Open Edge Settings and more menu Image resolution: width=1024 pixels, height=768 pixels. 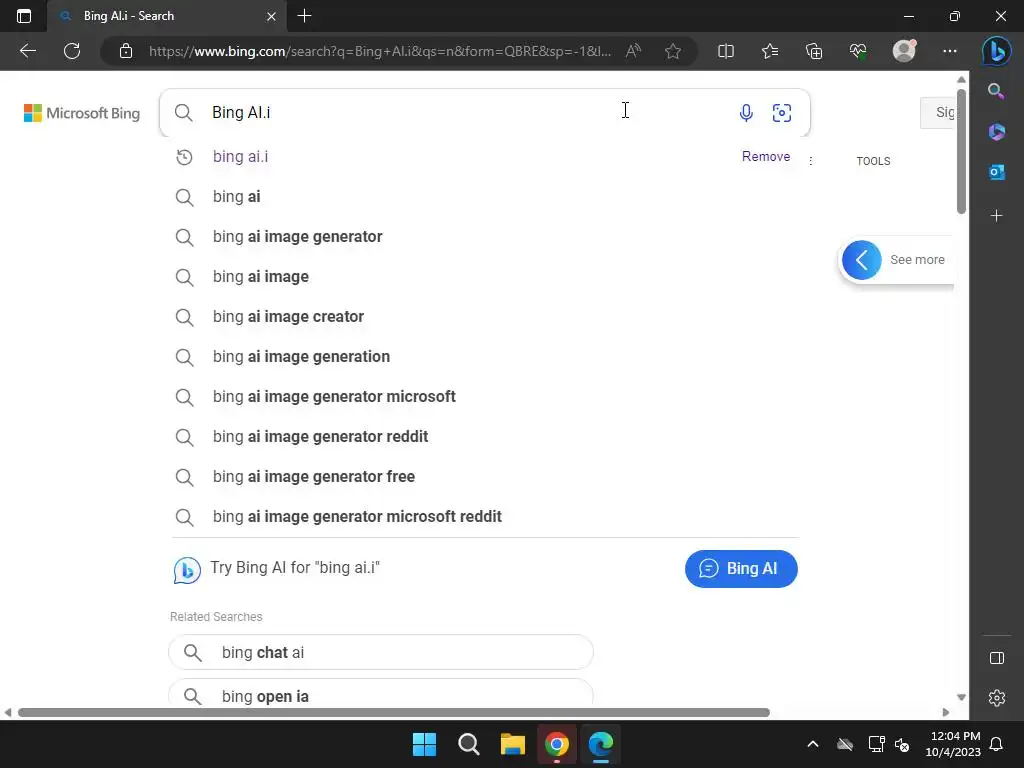pos(950,51)
